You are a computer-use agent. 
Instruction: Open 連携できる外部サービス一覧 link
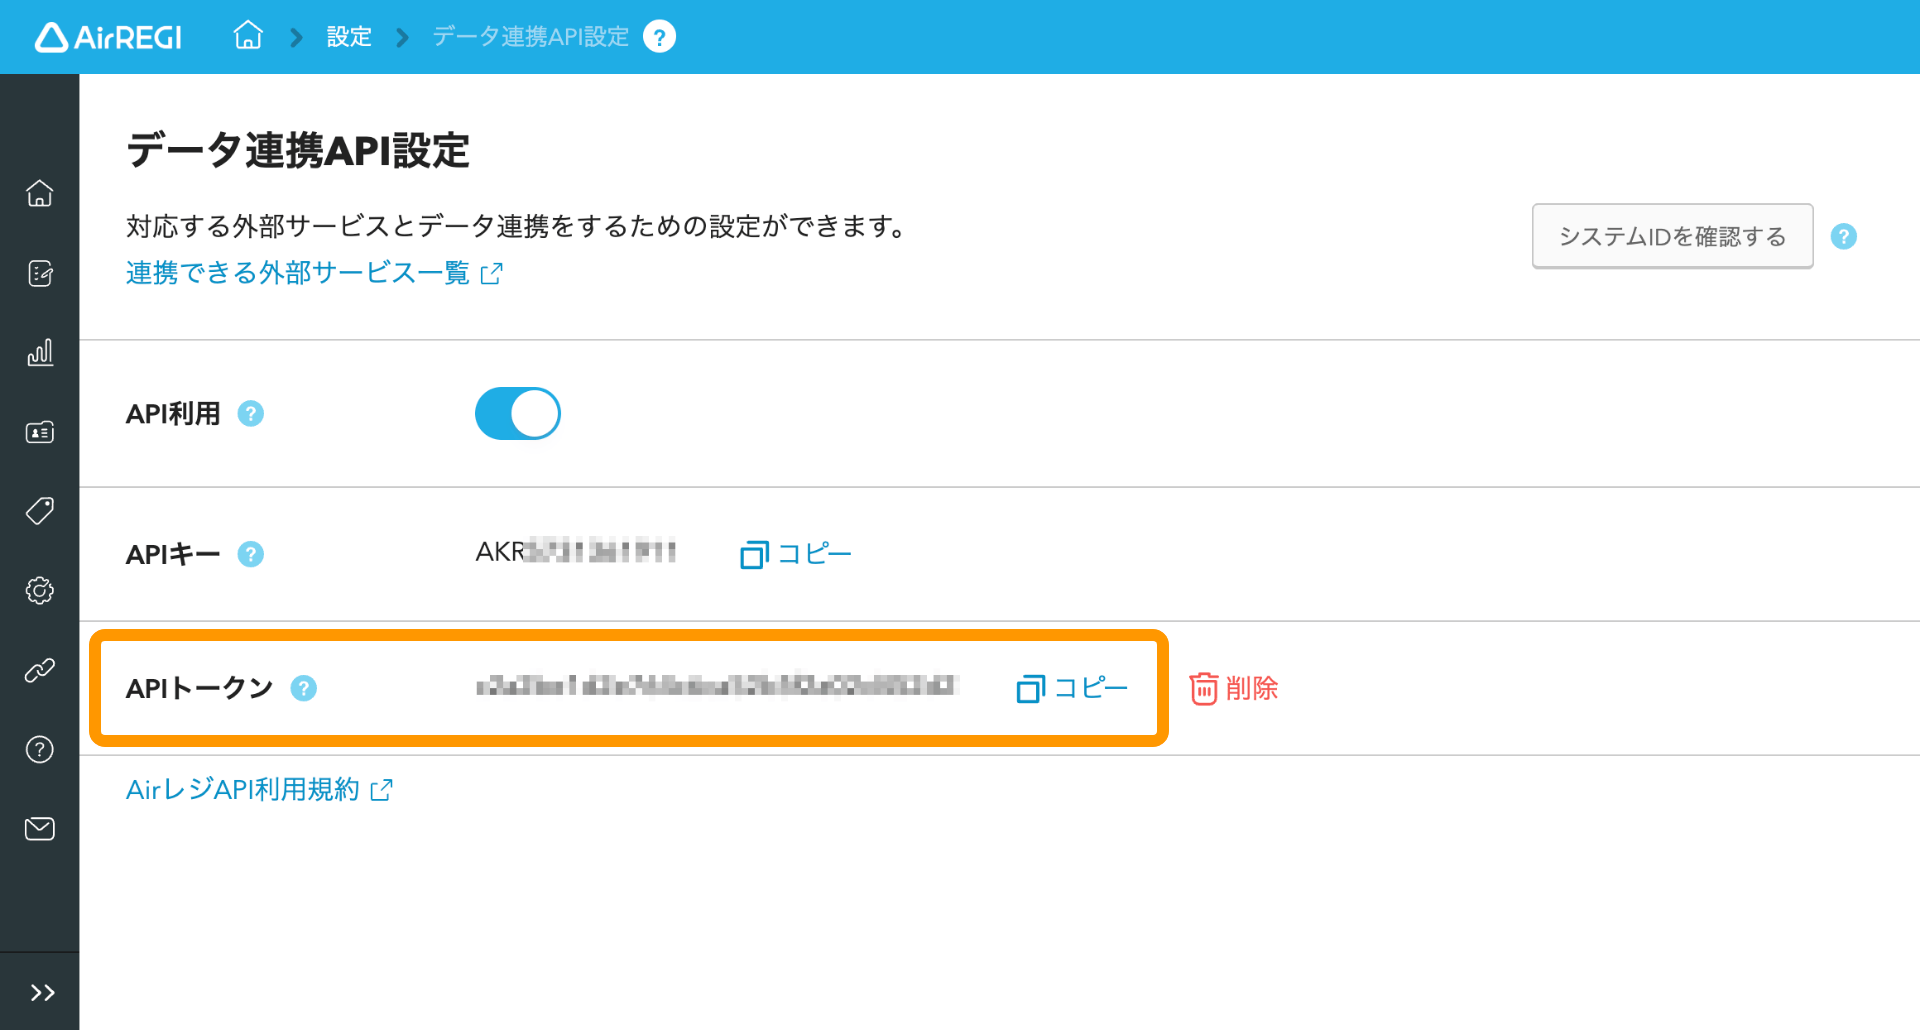[313, 272]
